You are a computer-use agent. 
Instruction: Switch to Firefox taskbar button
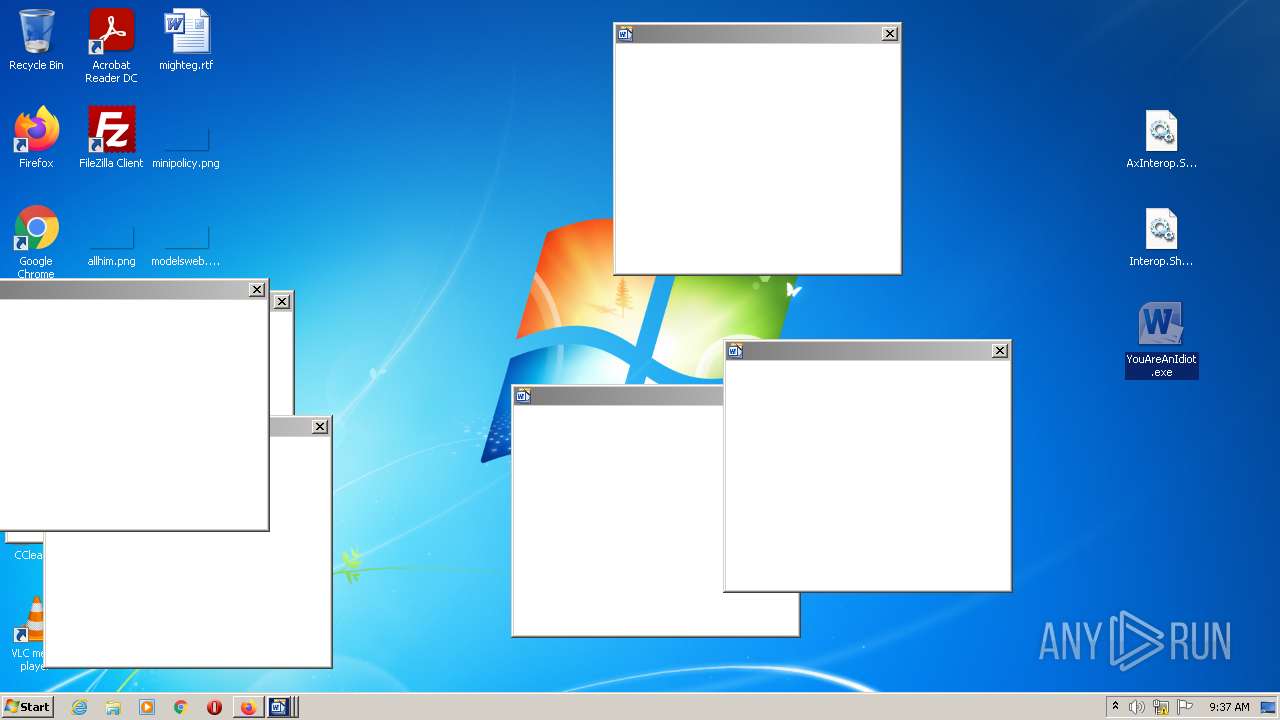tap(248, 707)
